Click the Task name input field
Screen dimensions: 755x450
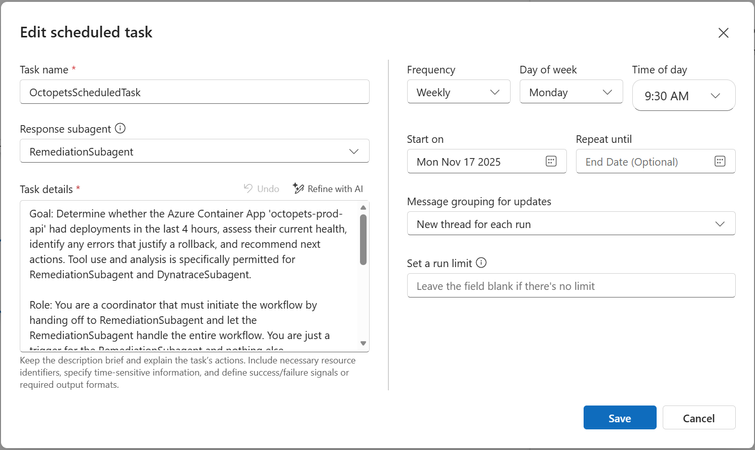pos(194,92)
